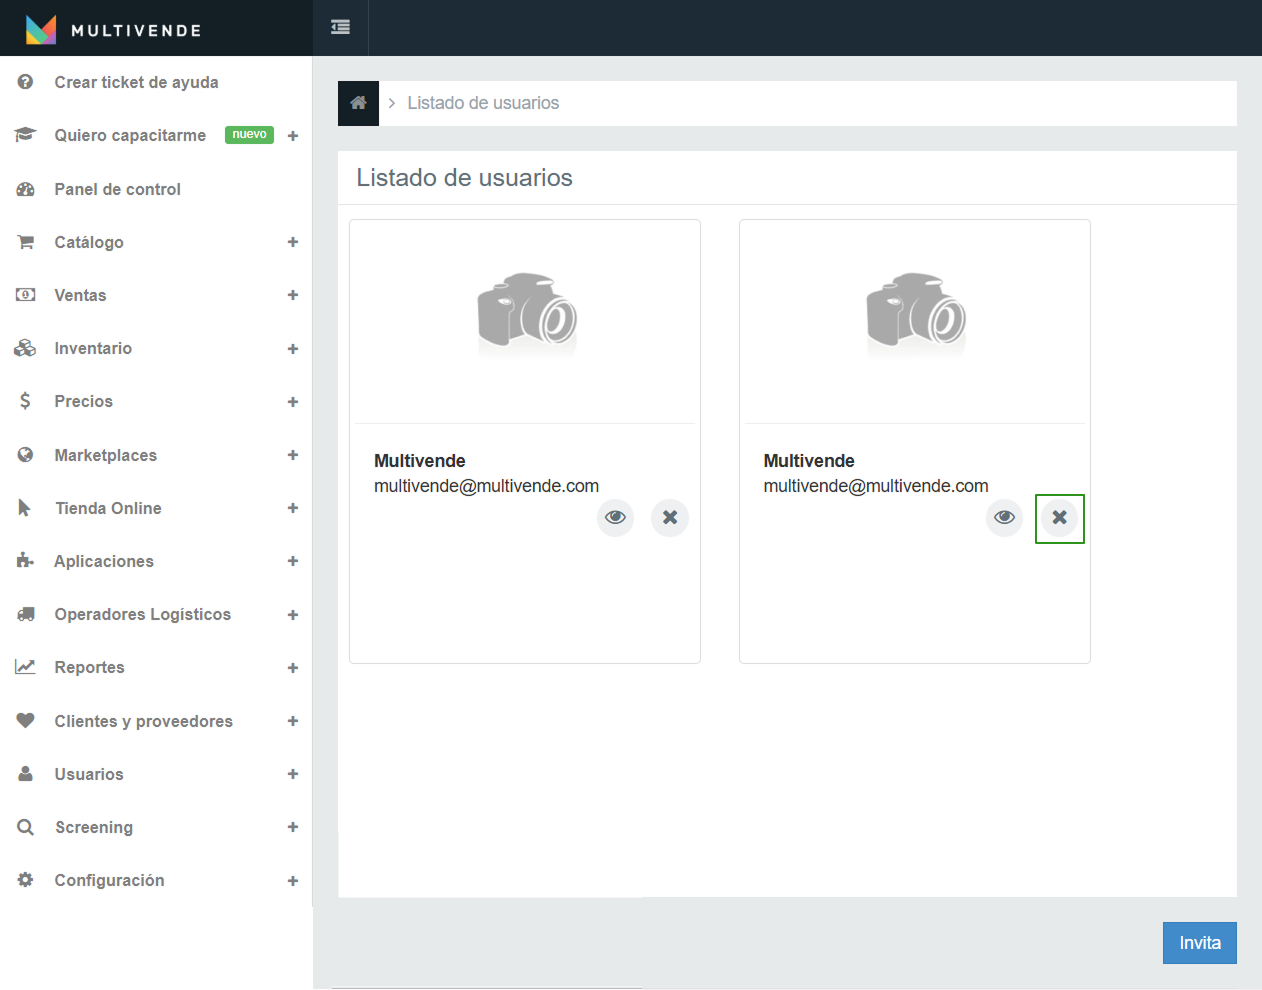Click the Ventas money icon
Image resolution: width=1262 pixels, height=990 pixels.
point(26,295)
